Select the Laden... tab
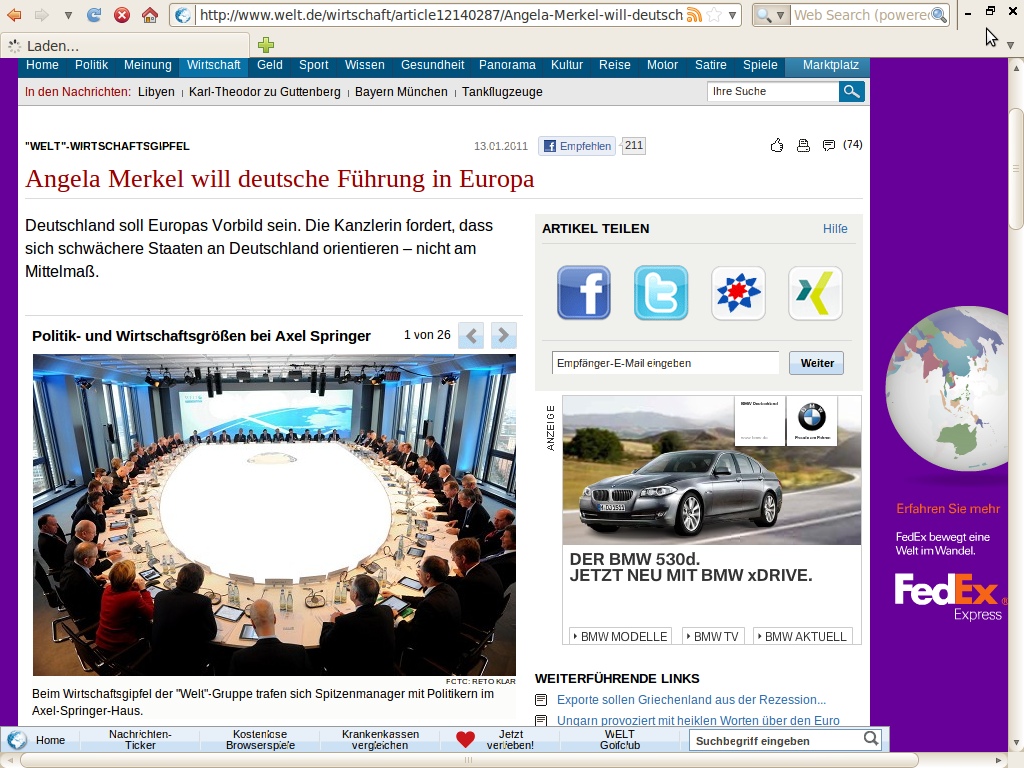The image size is (1024, 768). click(x=125, y=46)
